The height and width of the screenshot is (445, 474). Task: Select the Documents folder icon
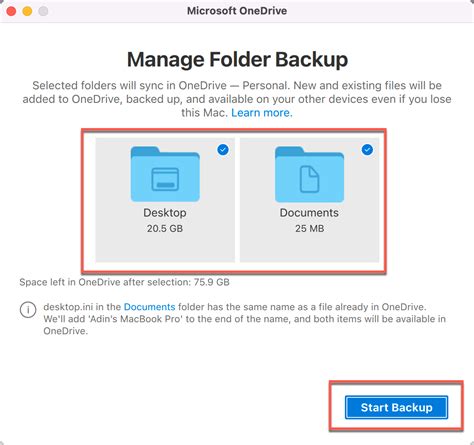pos(309,174)
